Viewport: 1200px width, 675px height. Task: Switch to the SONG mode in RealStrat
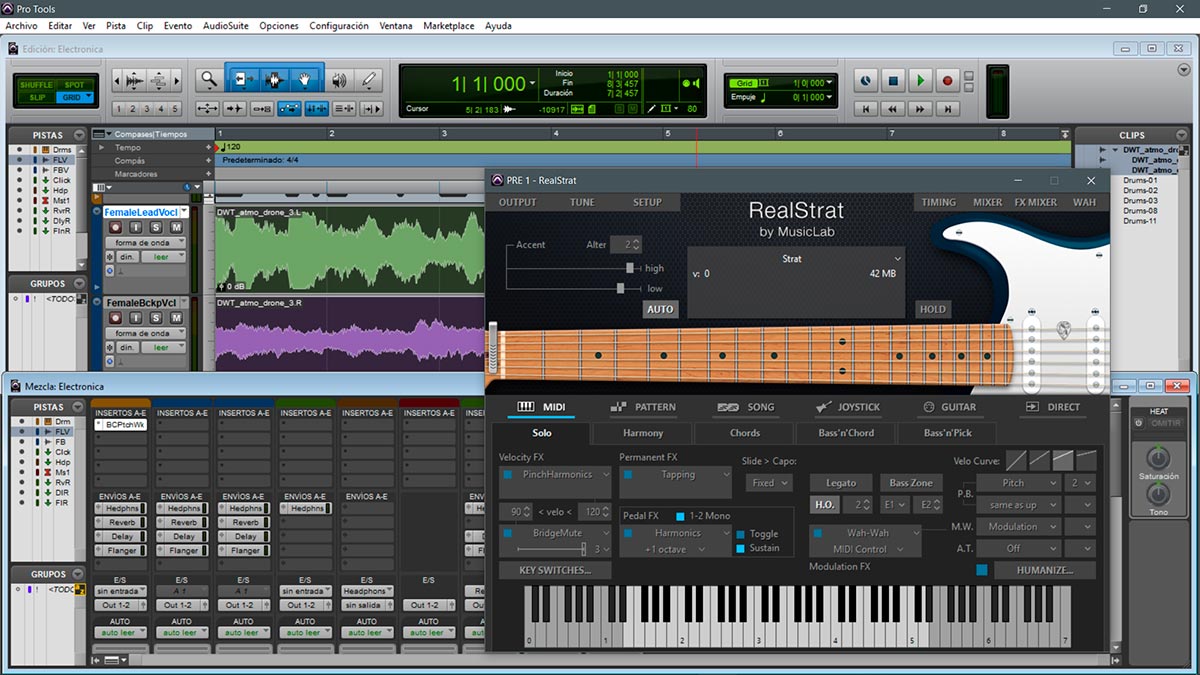point(746,407)
